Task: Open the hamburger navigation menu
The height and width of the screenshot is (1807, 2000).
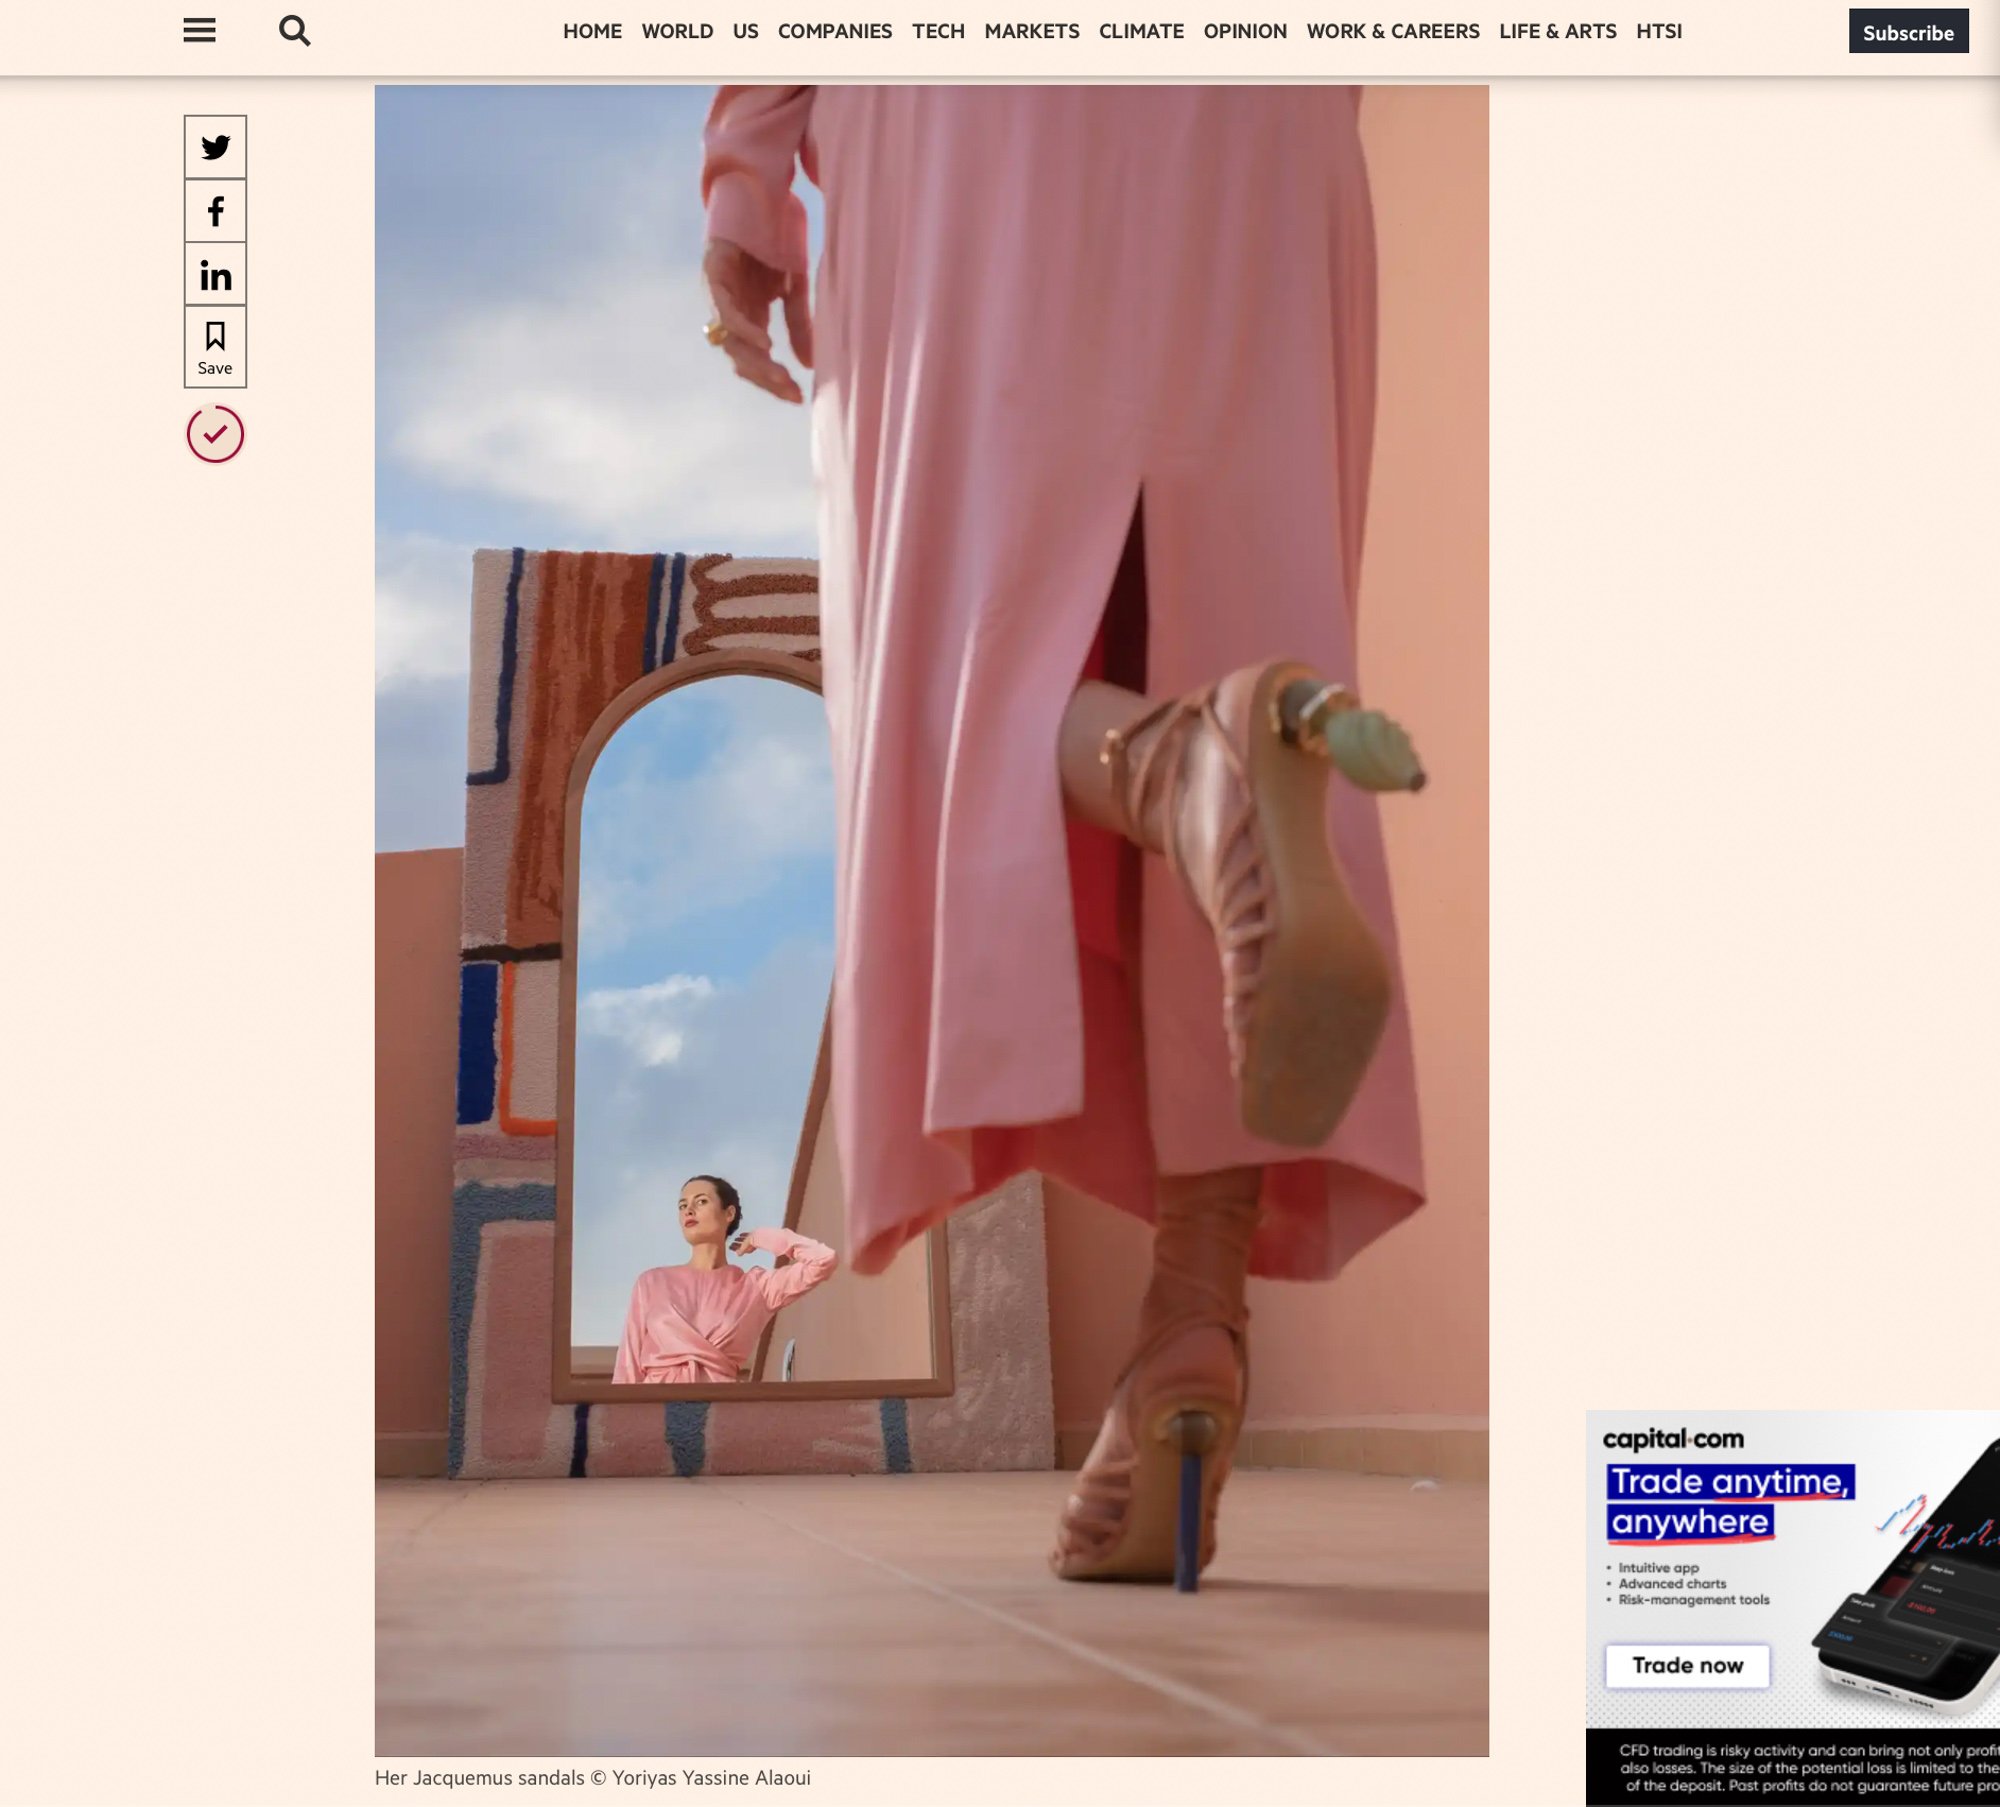Action: (200, 31)
